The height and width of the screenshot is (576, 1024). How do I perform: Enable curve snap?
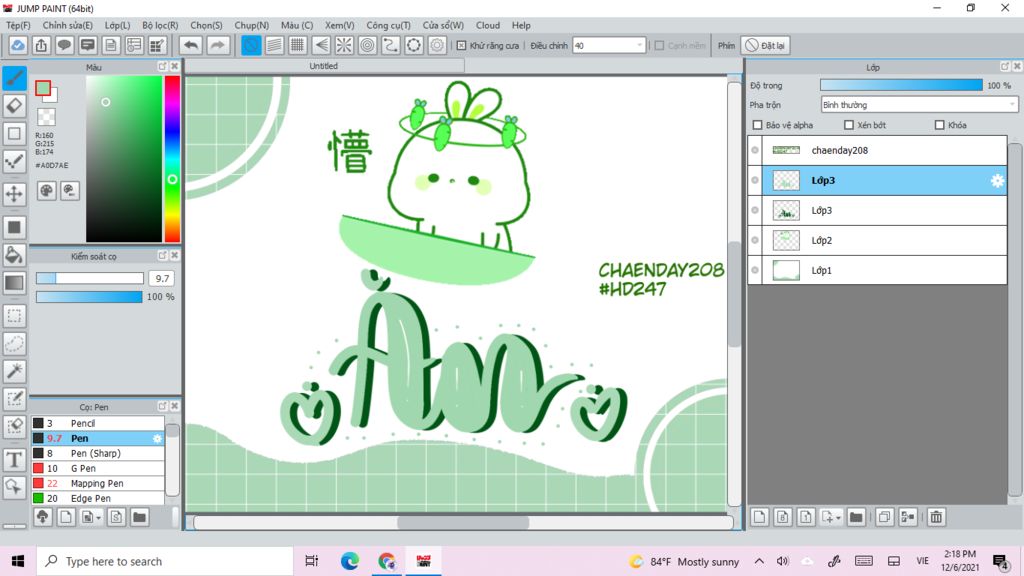[391, 45]
